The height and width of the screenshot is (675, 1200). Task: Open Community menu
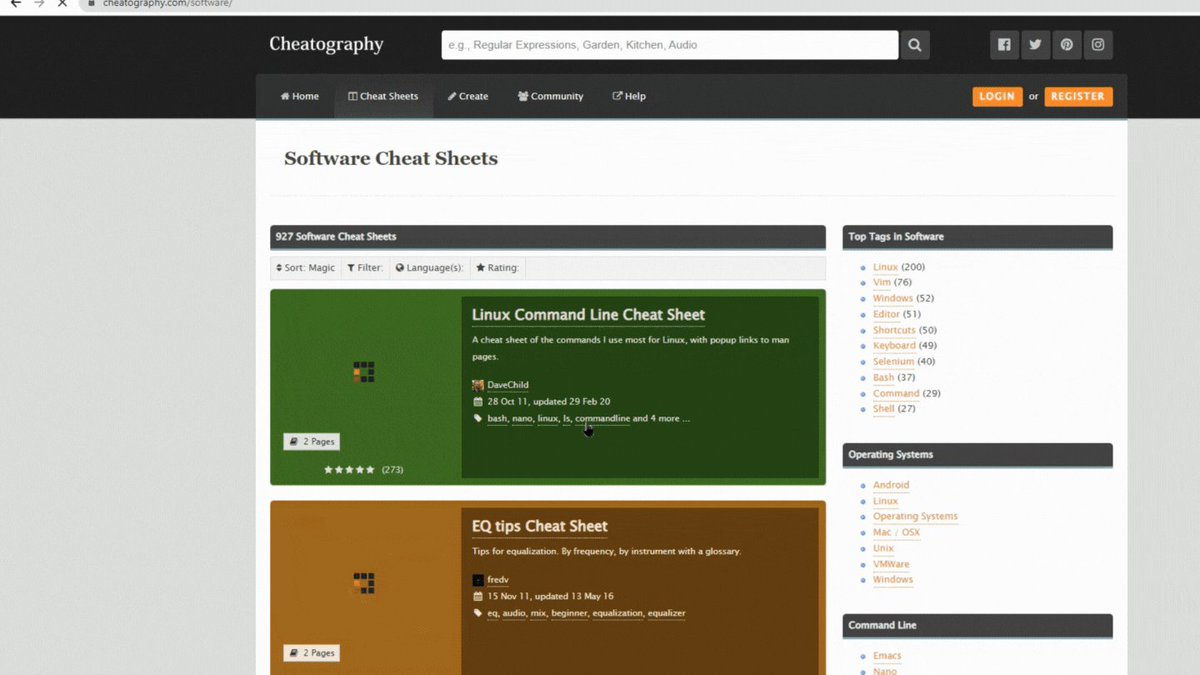coord(551,96)
